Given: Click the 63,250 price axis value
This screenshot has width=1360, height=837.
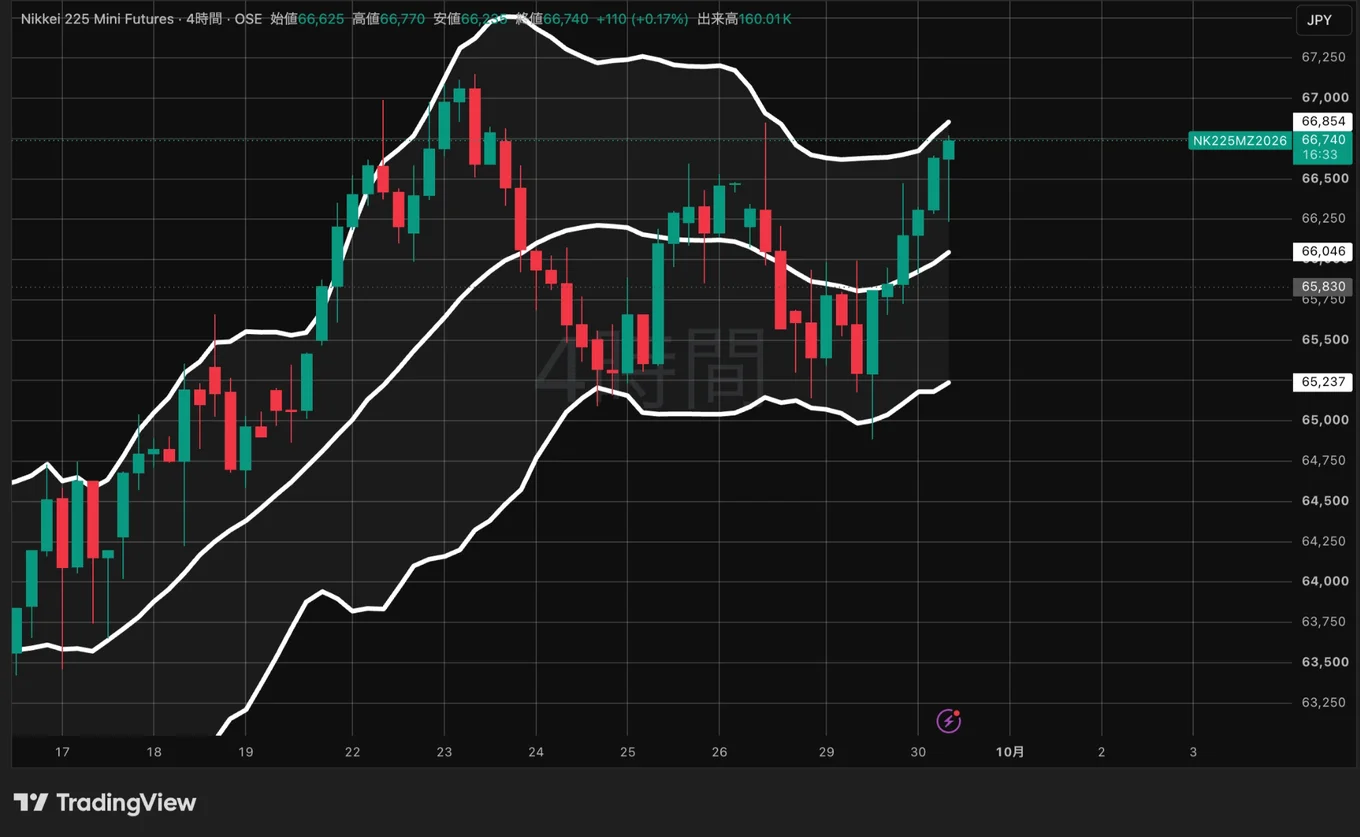Looking at the screenshot, I should pyautogui.click(x=1323, y=702).
